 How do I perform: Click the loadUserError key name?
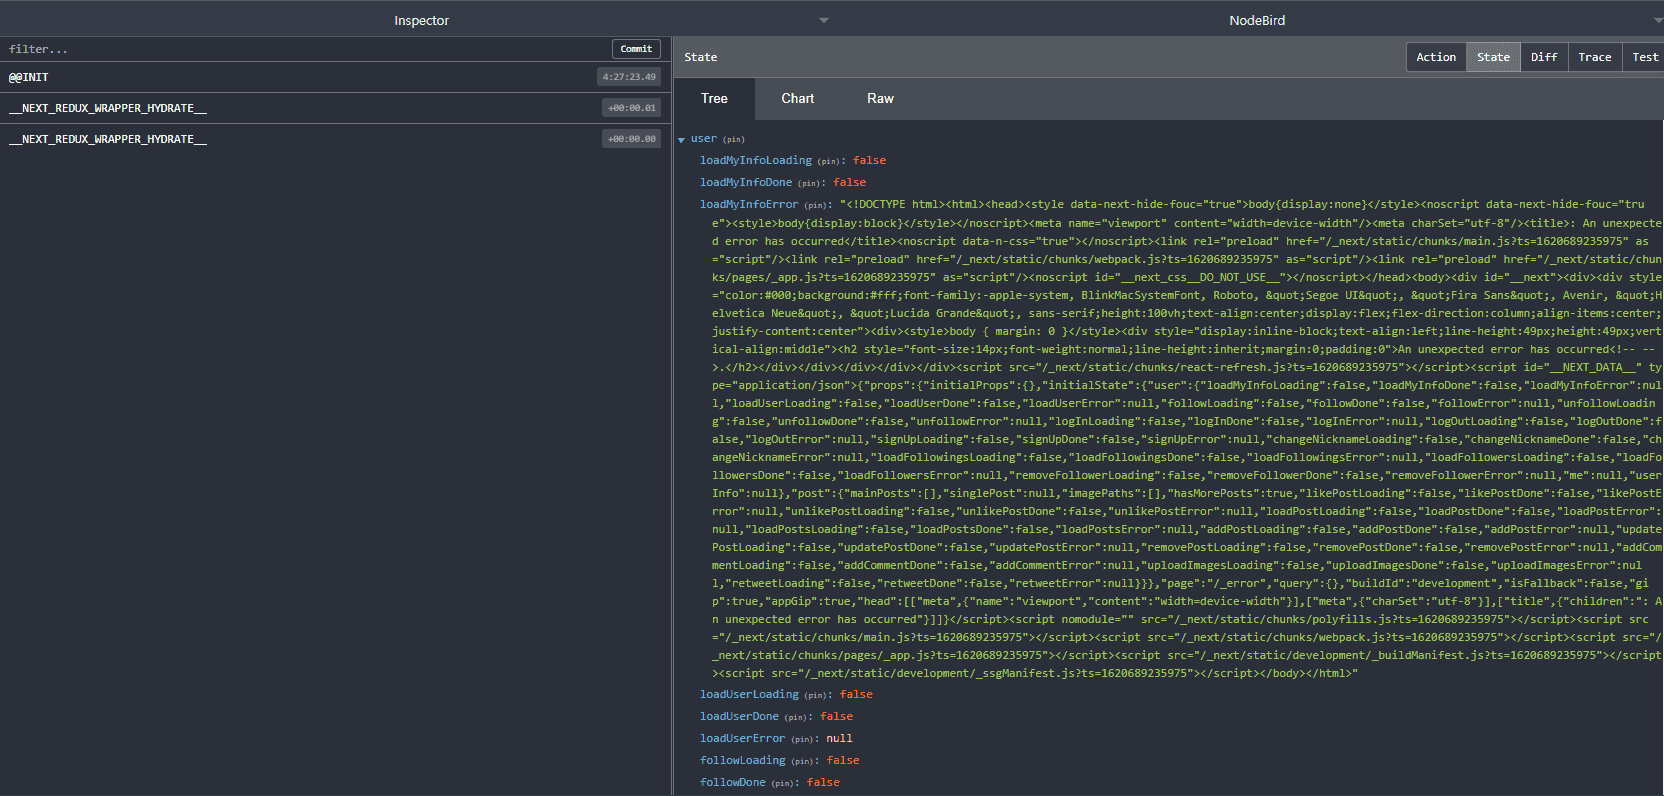743,738
